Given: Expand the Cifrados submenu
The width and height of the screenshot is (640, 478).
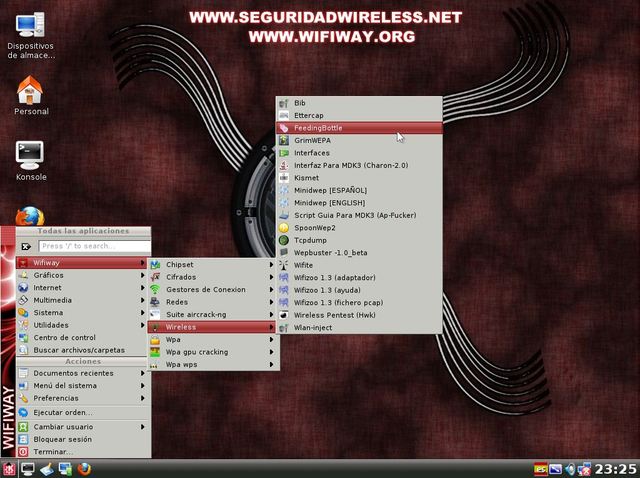Looking at the screenshot, I should pyautogui.click(x=213, y=277).
